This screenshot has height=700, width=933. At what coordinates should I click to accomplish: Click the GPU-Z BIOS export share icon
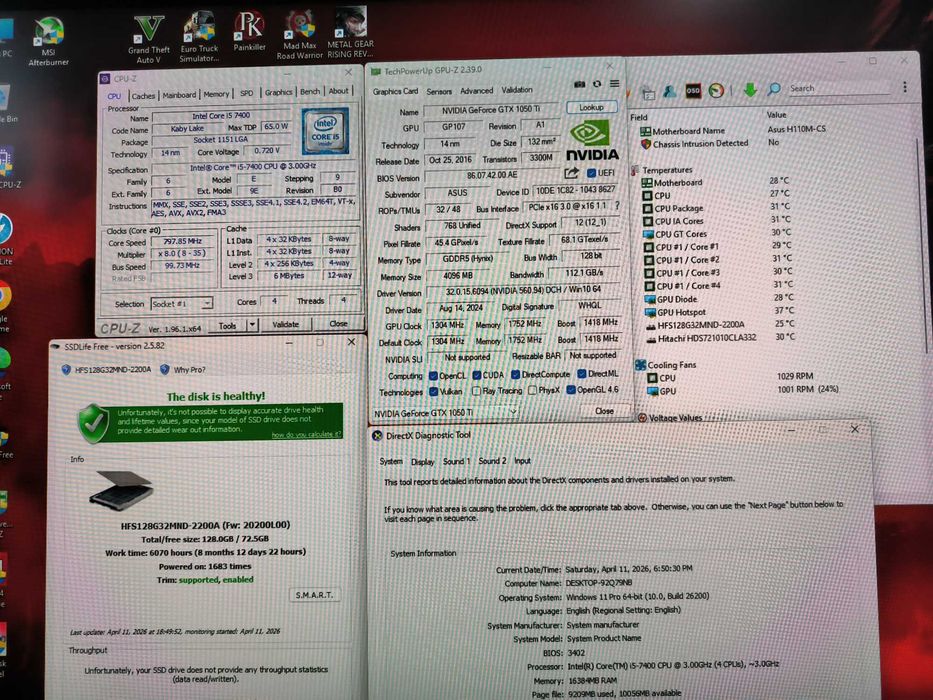pyautogui.click(x=571, y=173)
